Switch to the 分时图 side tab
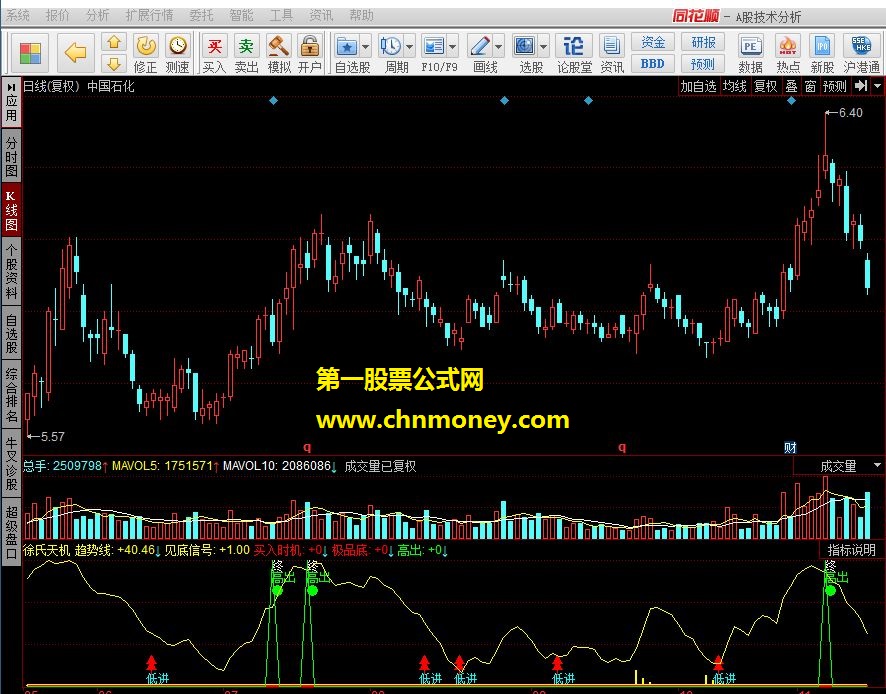Image resolution: width=886 pixels, height=694 pixels. click(11, 157)
